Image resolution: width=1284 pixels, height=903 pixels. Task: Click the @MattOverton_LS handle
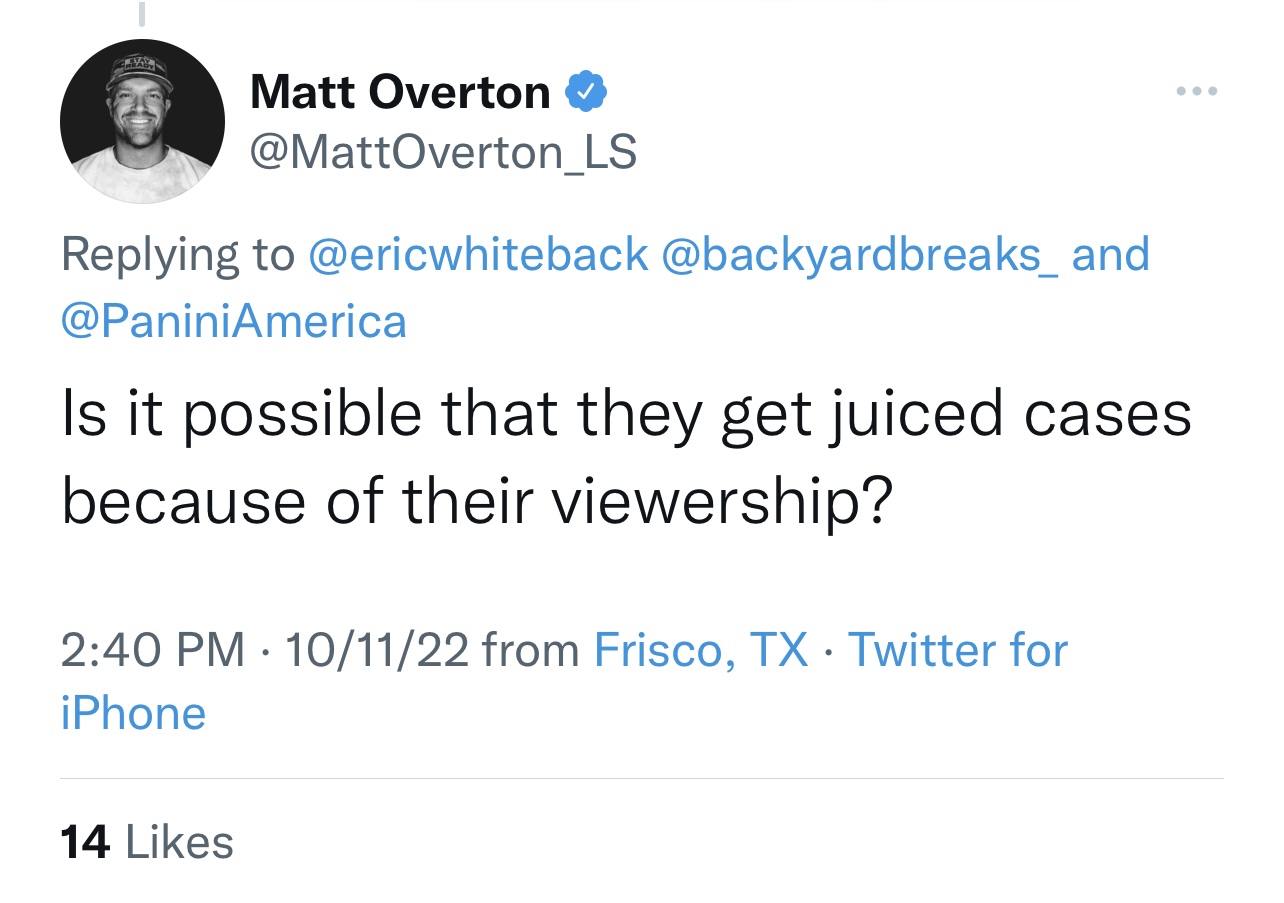(443, 153)
